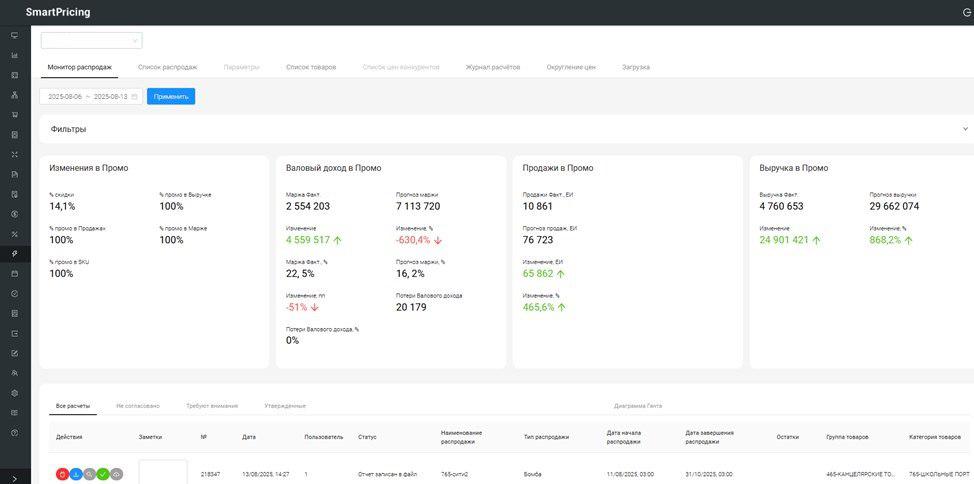Select the Требуют внимания tab
974x484 pixels.
click(x=212, y=406)
